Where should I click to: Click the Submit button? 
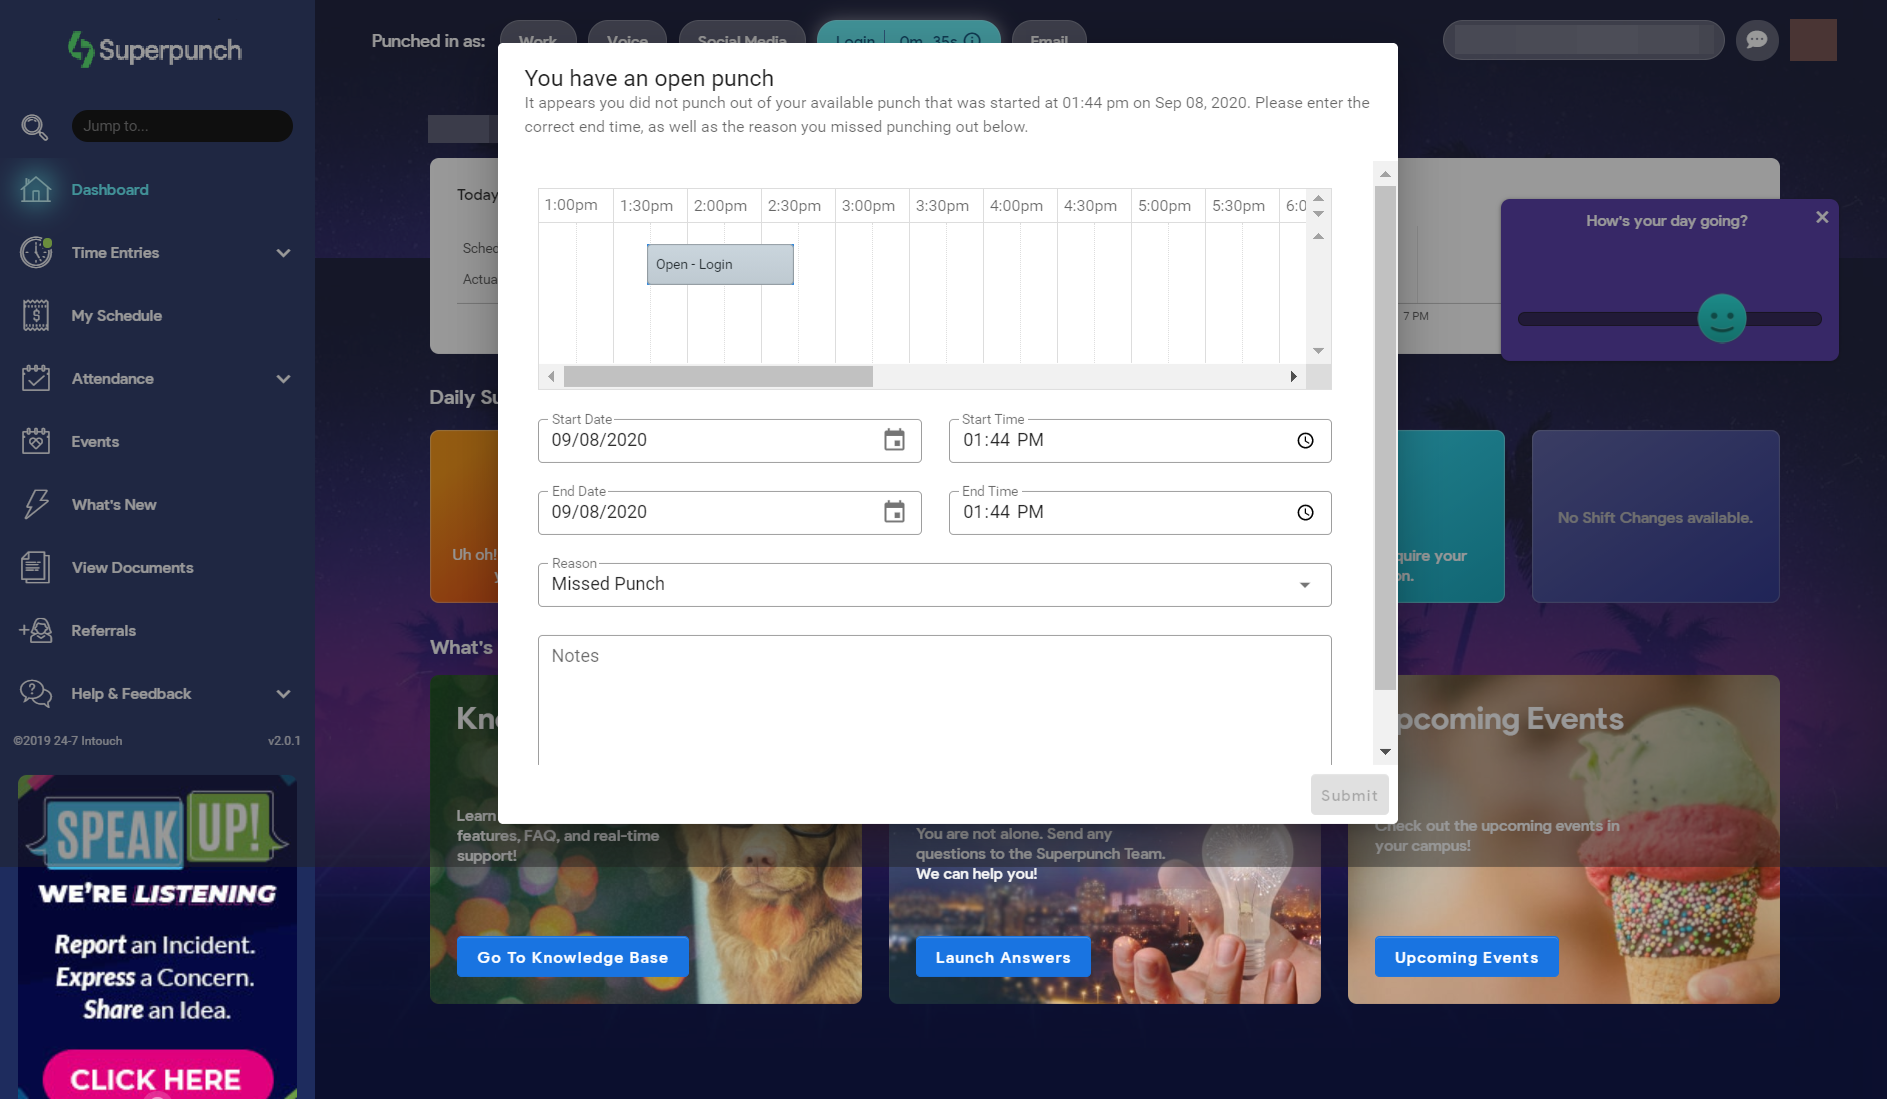pyautogui.click(x=1349, y=795)
